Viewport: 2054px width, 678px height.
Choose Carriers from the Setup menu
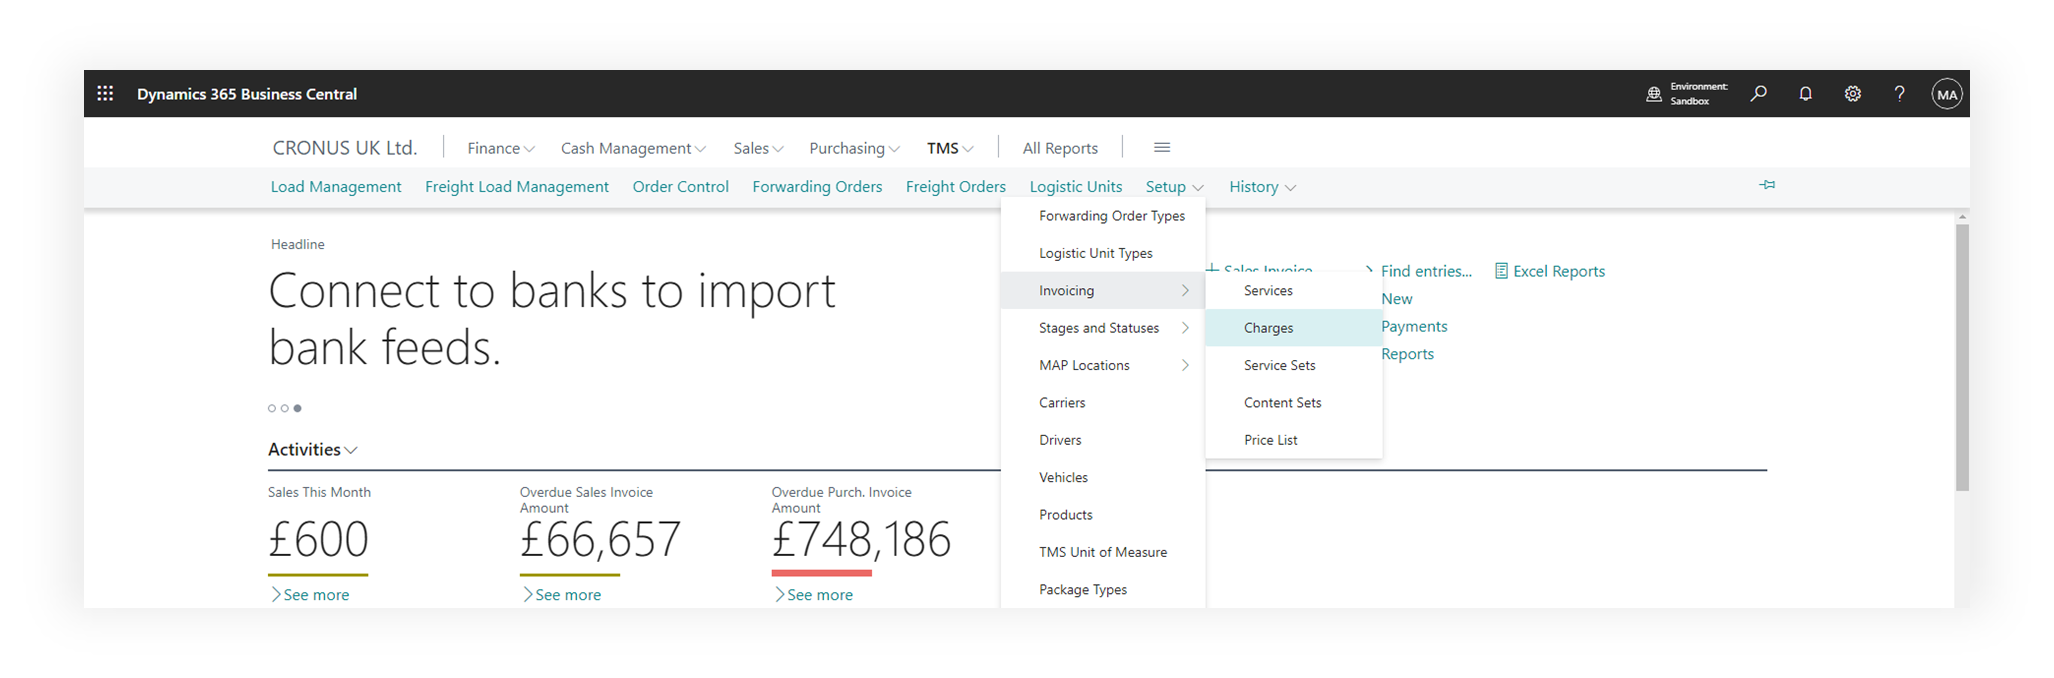pyautogui.click(x=1062, y=403)
